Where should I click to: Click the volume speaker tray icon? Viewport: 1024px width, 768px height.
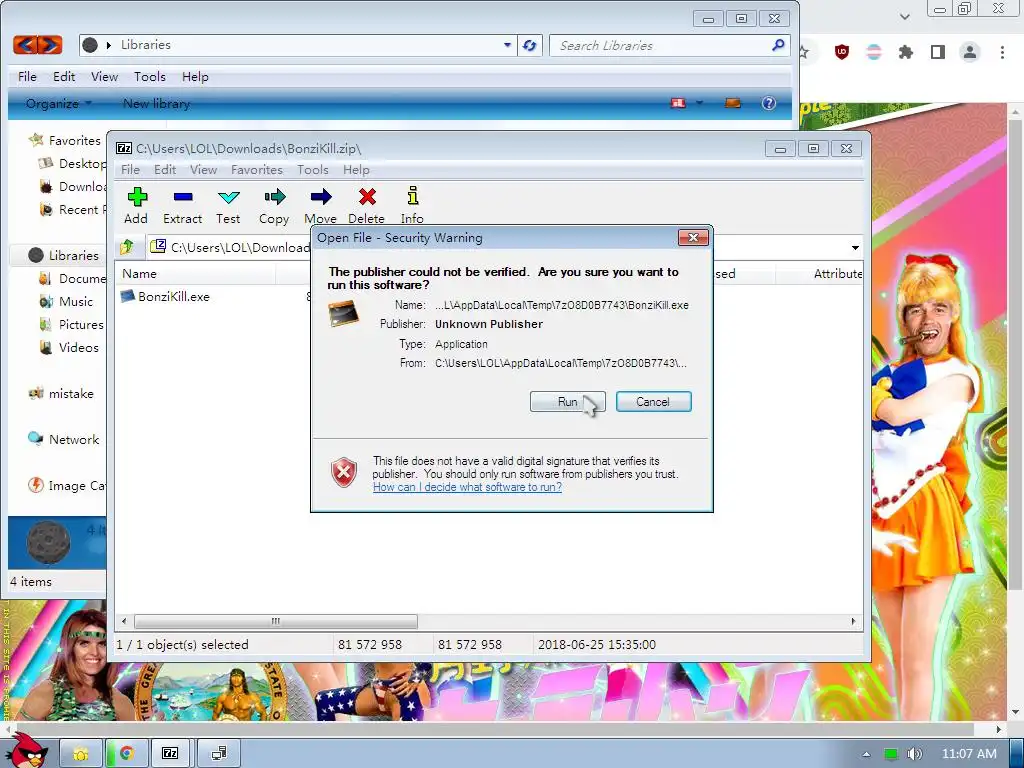click(x=914, y=754)
